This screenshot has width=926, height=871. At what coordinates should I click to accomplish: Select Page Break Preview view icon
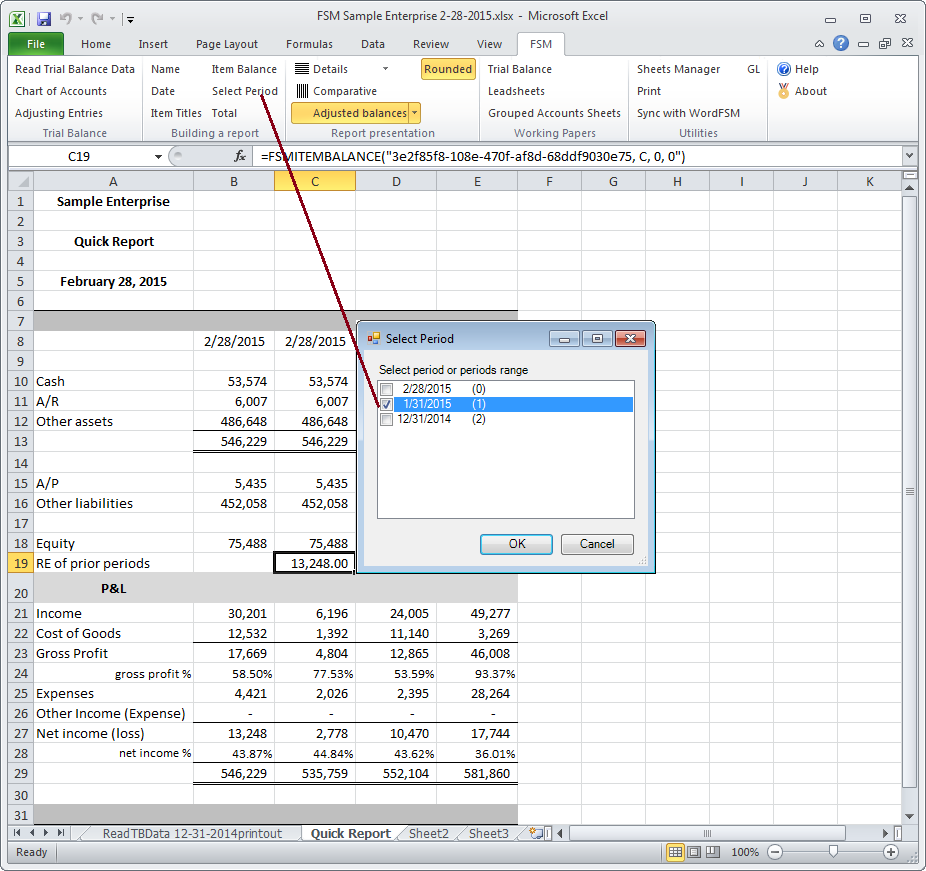pyautogui.click(x=713, y=852)
